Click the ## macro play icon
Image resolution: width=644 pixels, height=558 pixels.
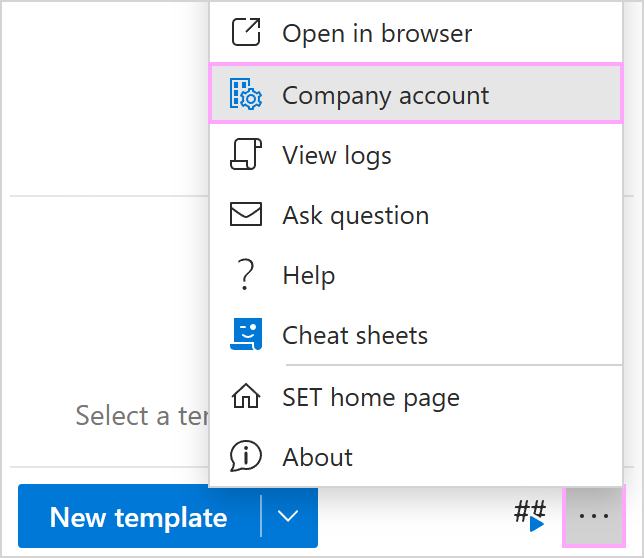click(x=530, y=516)
